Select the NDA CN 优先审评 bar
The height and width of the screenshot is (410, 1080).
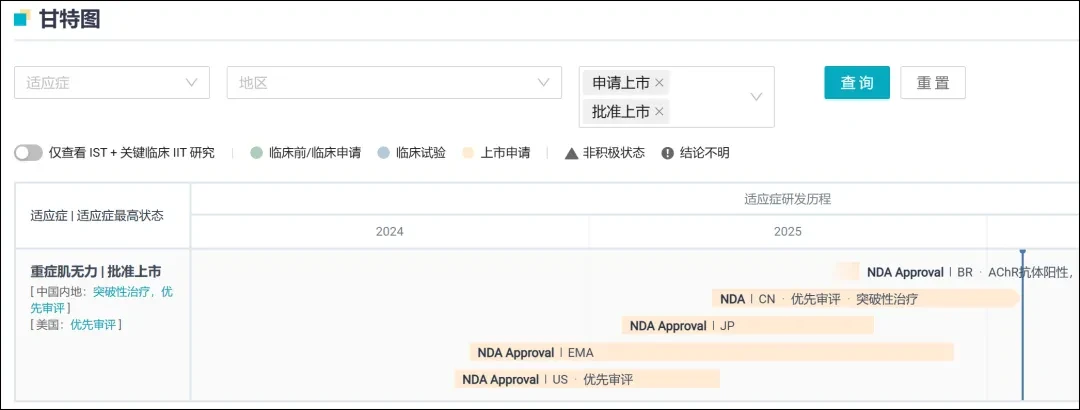(x=866, y=298)
